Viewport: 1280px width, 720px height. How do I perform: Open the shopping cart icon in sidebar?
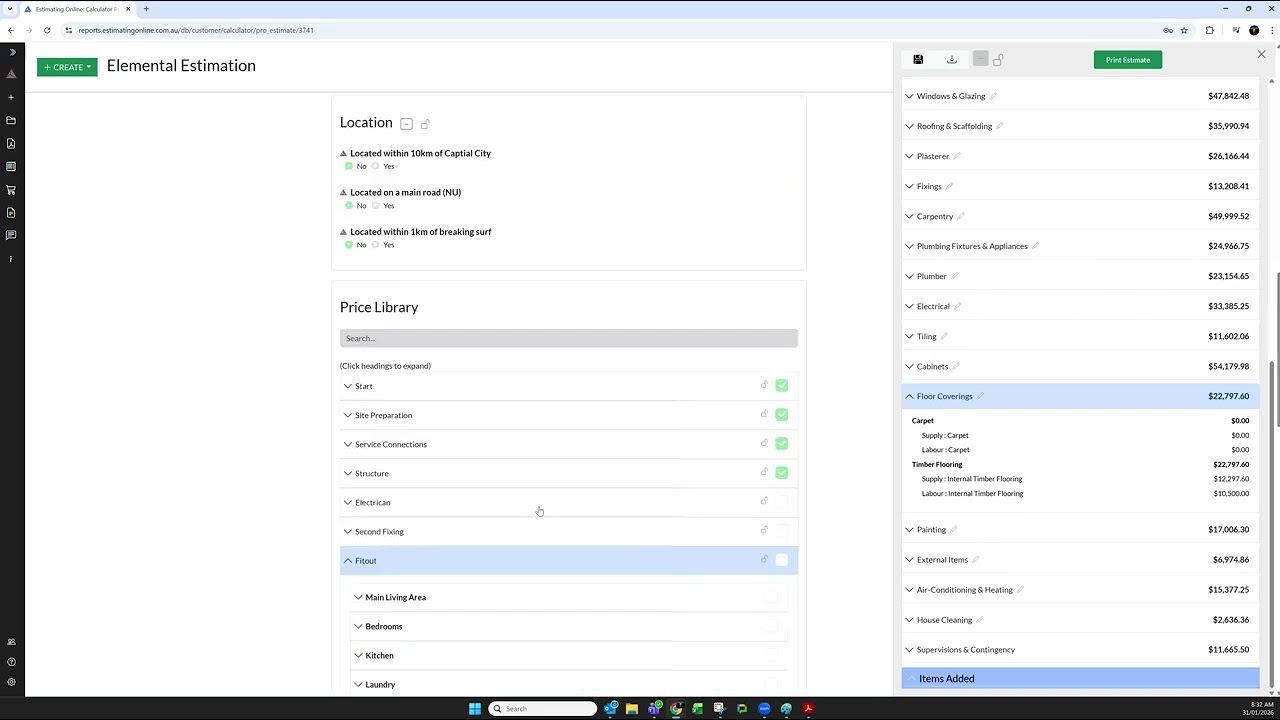pyautogui.click(x=11, y=189)
